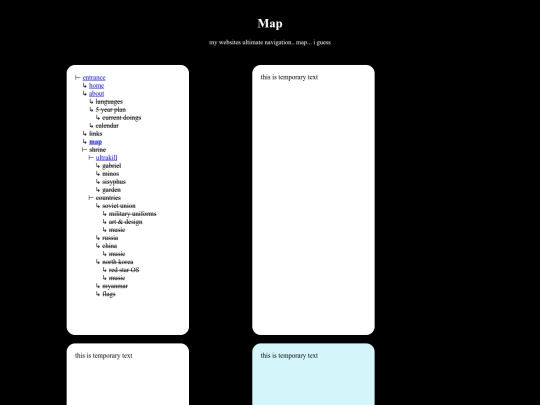Select the music entry under north korea
Screen dimensions: 540x405
[117, 278]
